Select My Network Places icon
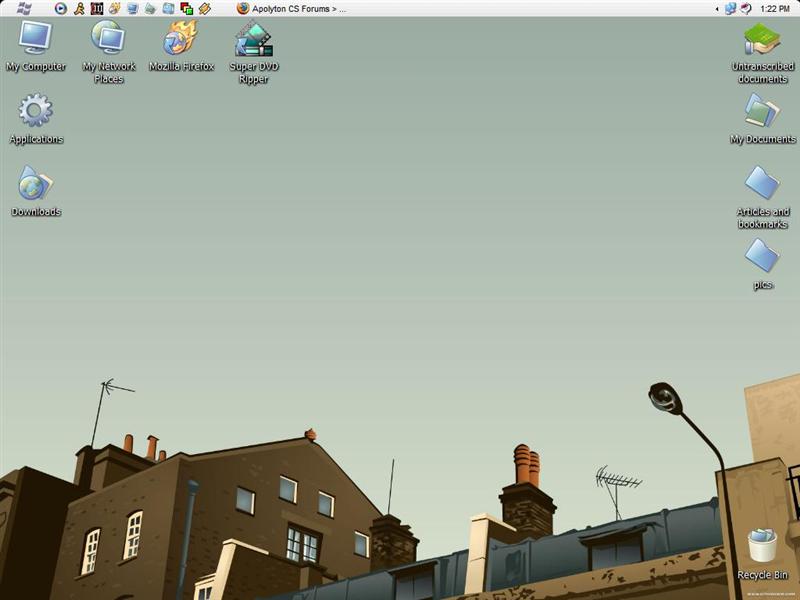800x600 pixels. pyautogui.click(x=109, y=40)
